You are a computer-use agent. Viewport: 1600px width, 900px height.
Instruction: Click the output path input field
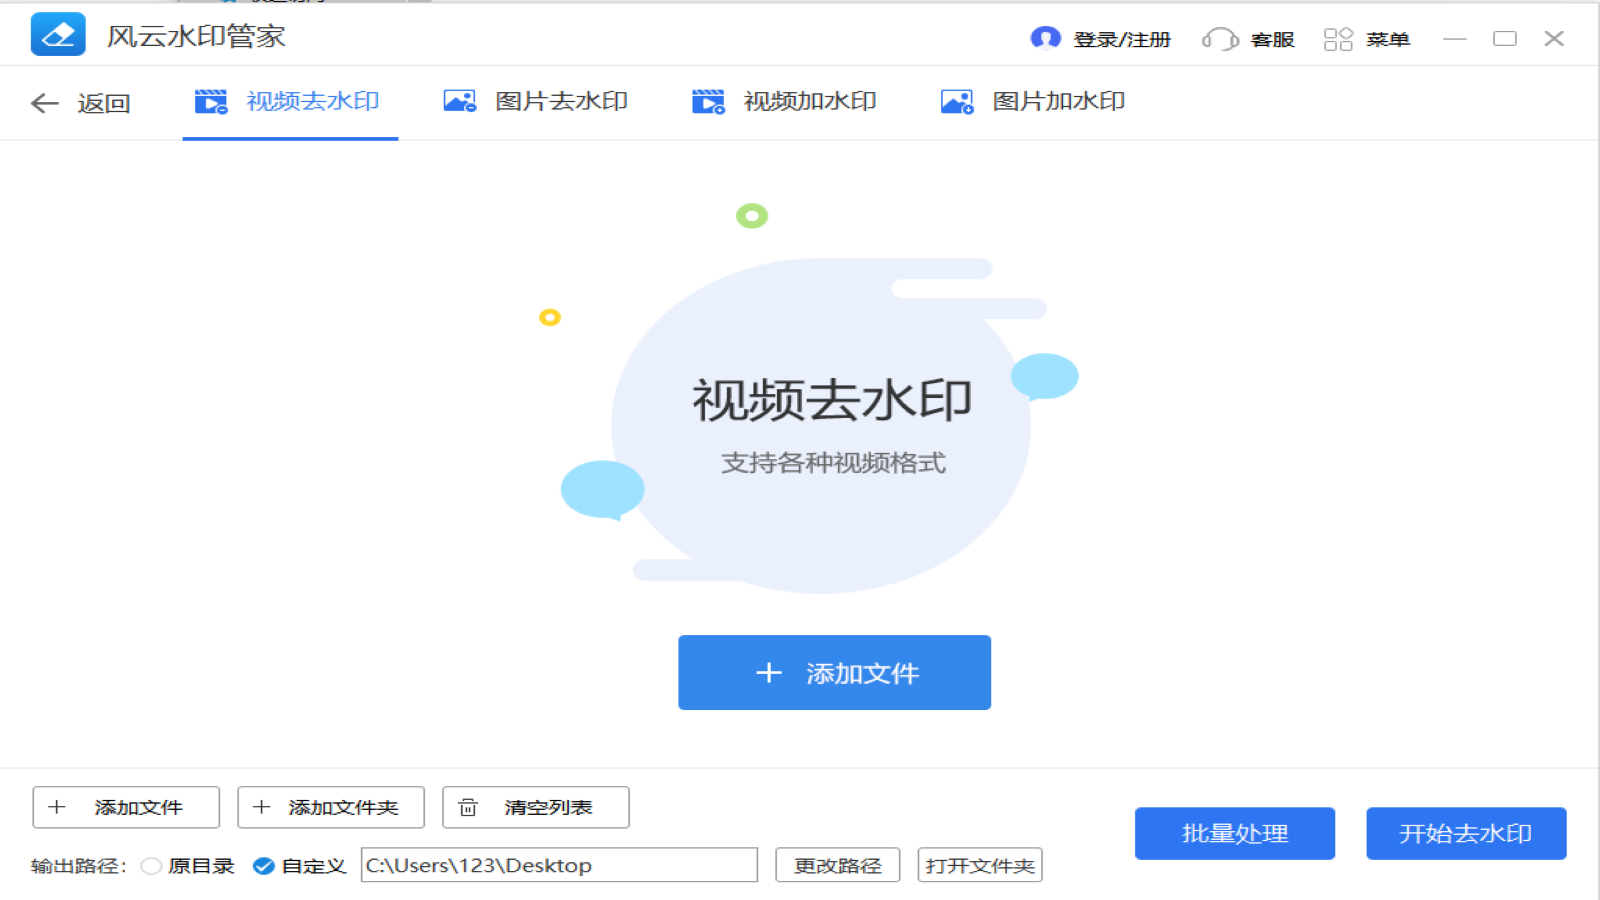pos(560,865)
